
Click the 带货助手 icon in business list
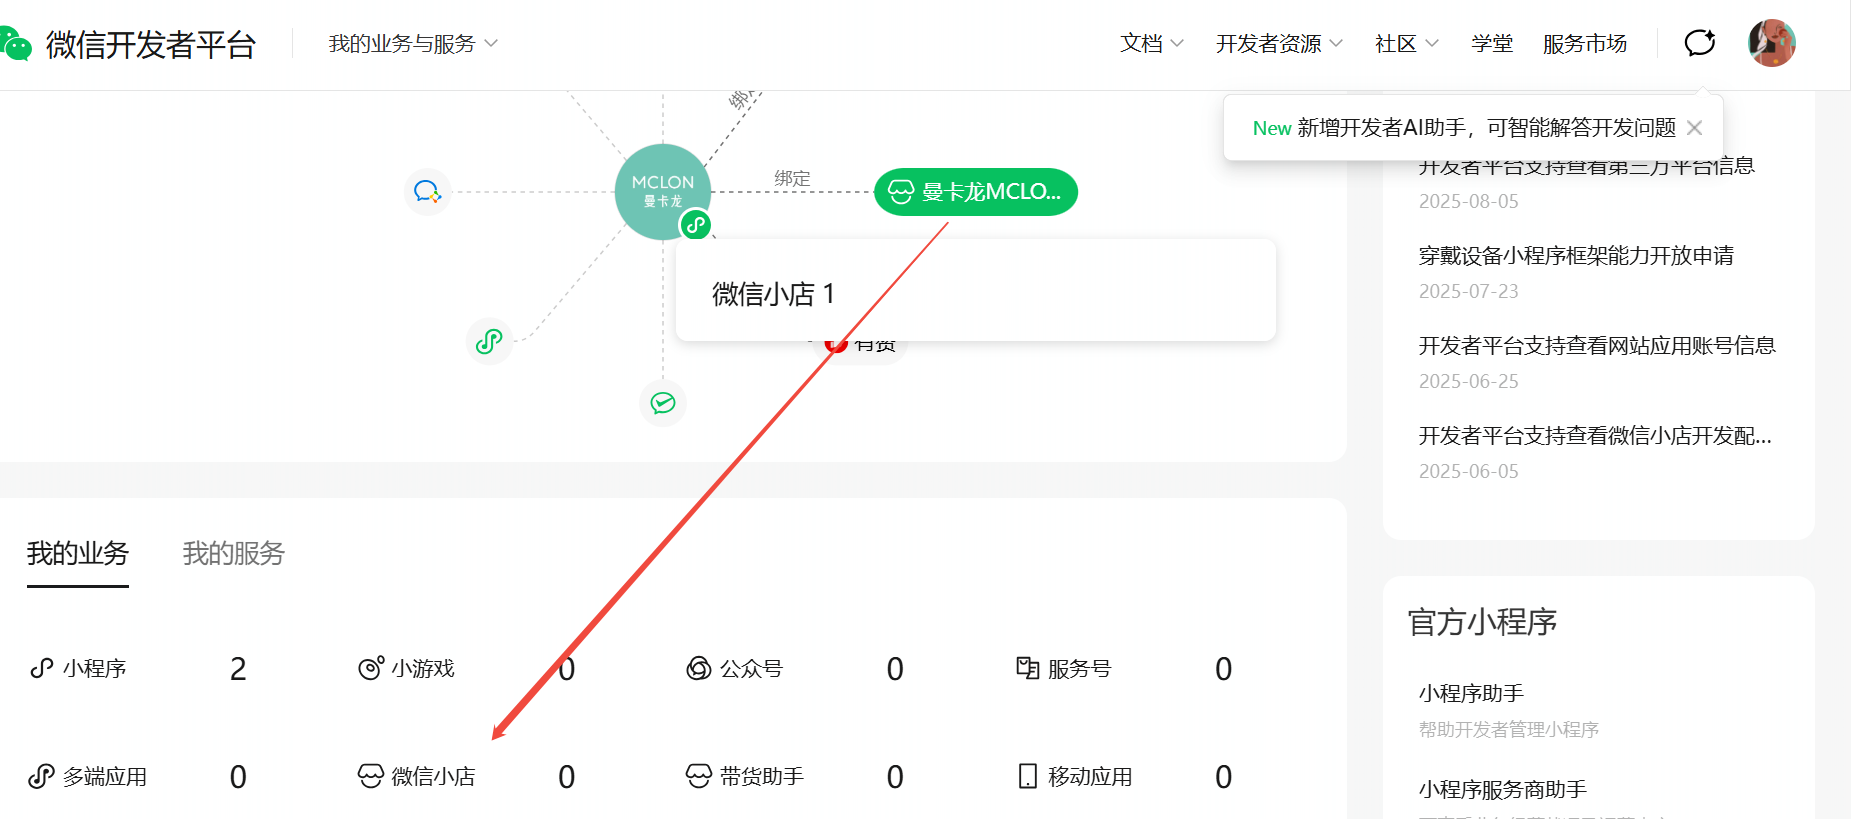coord(699,776)
